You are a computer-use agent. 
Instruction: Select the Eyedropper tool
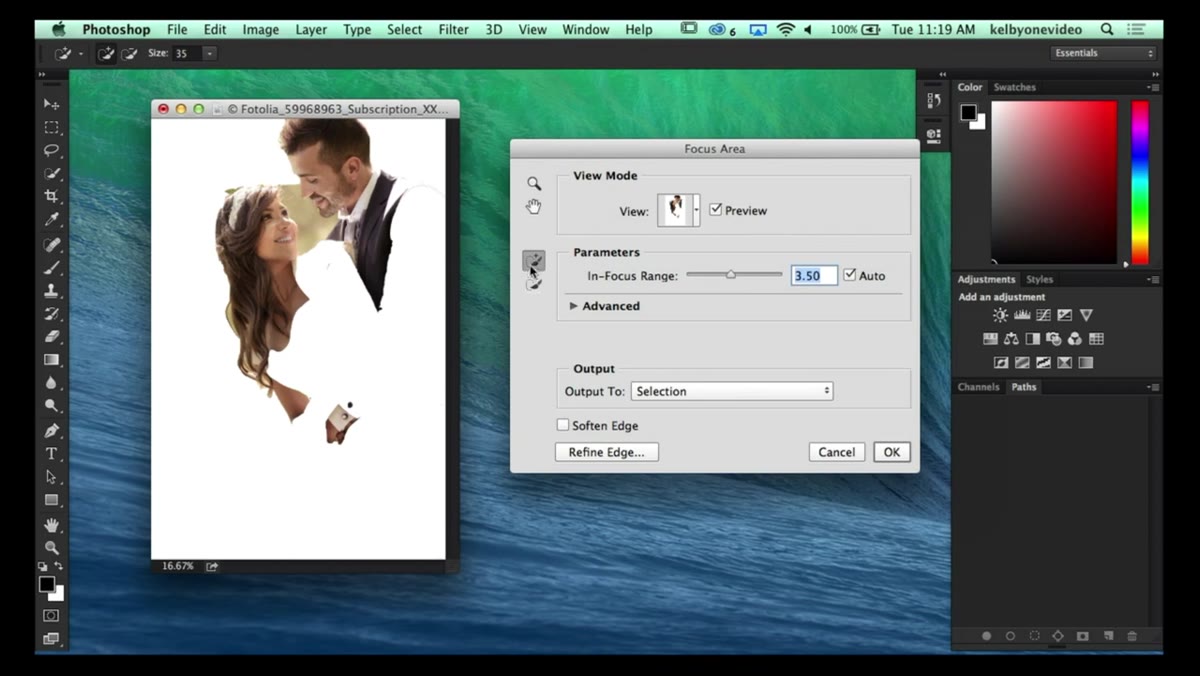[x=51, y=219]
